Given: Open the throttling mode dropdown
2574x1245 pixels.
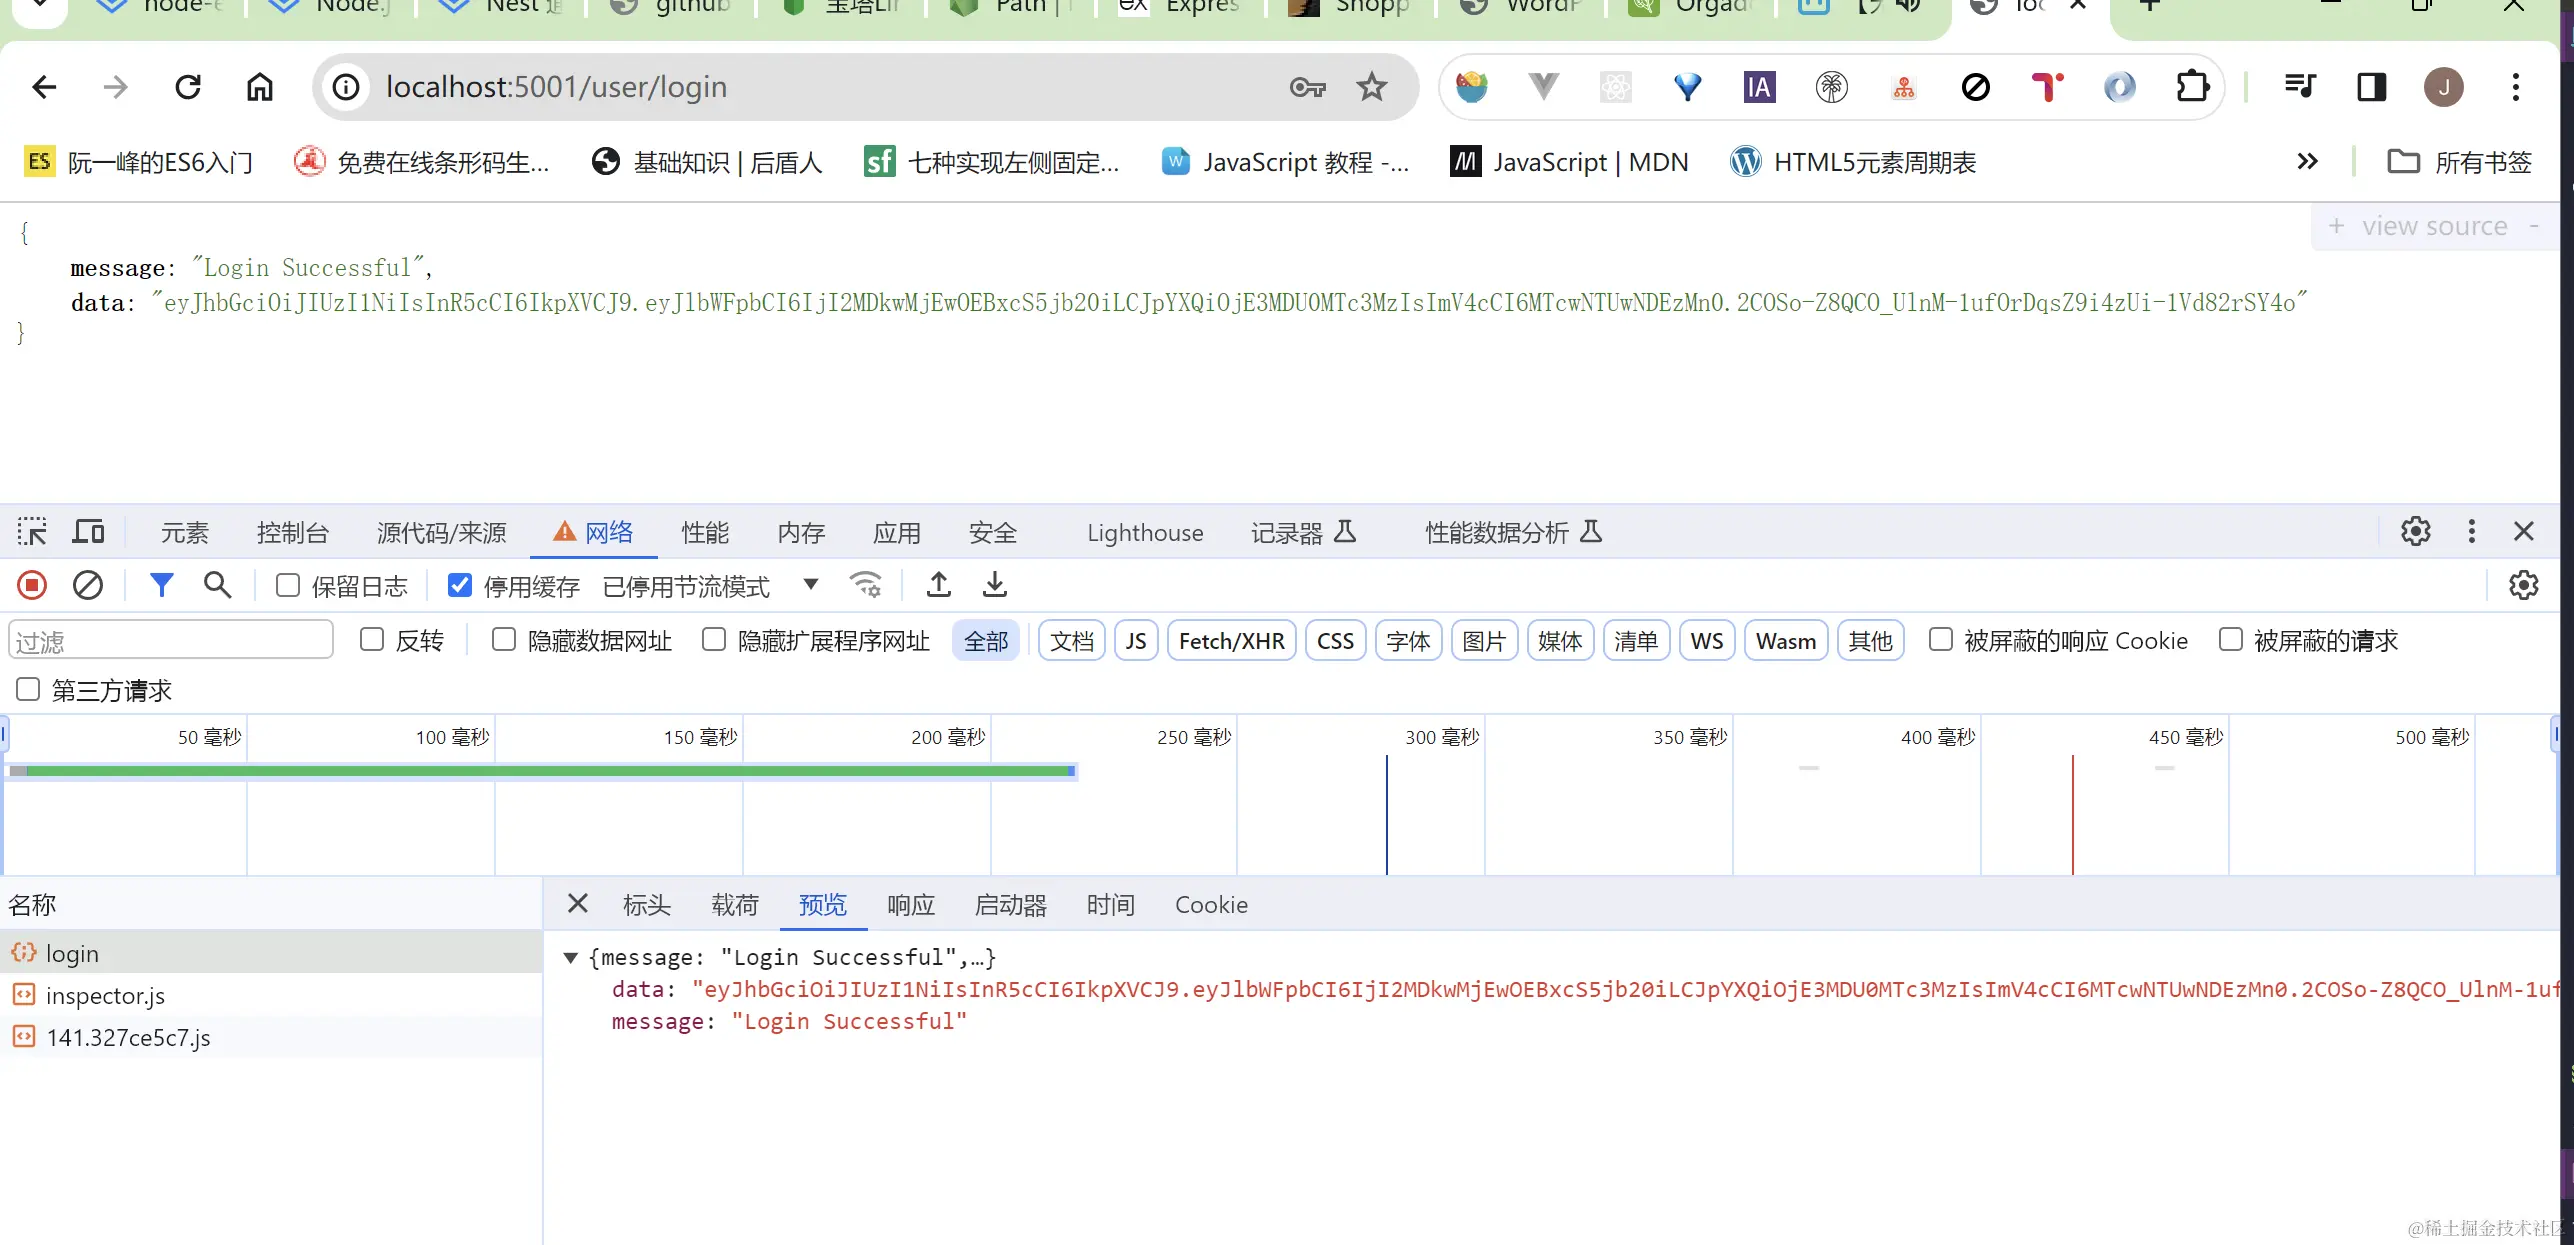Looking at the screenshot, I should 811,585.
